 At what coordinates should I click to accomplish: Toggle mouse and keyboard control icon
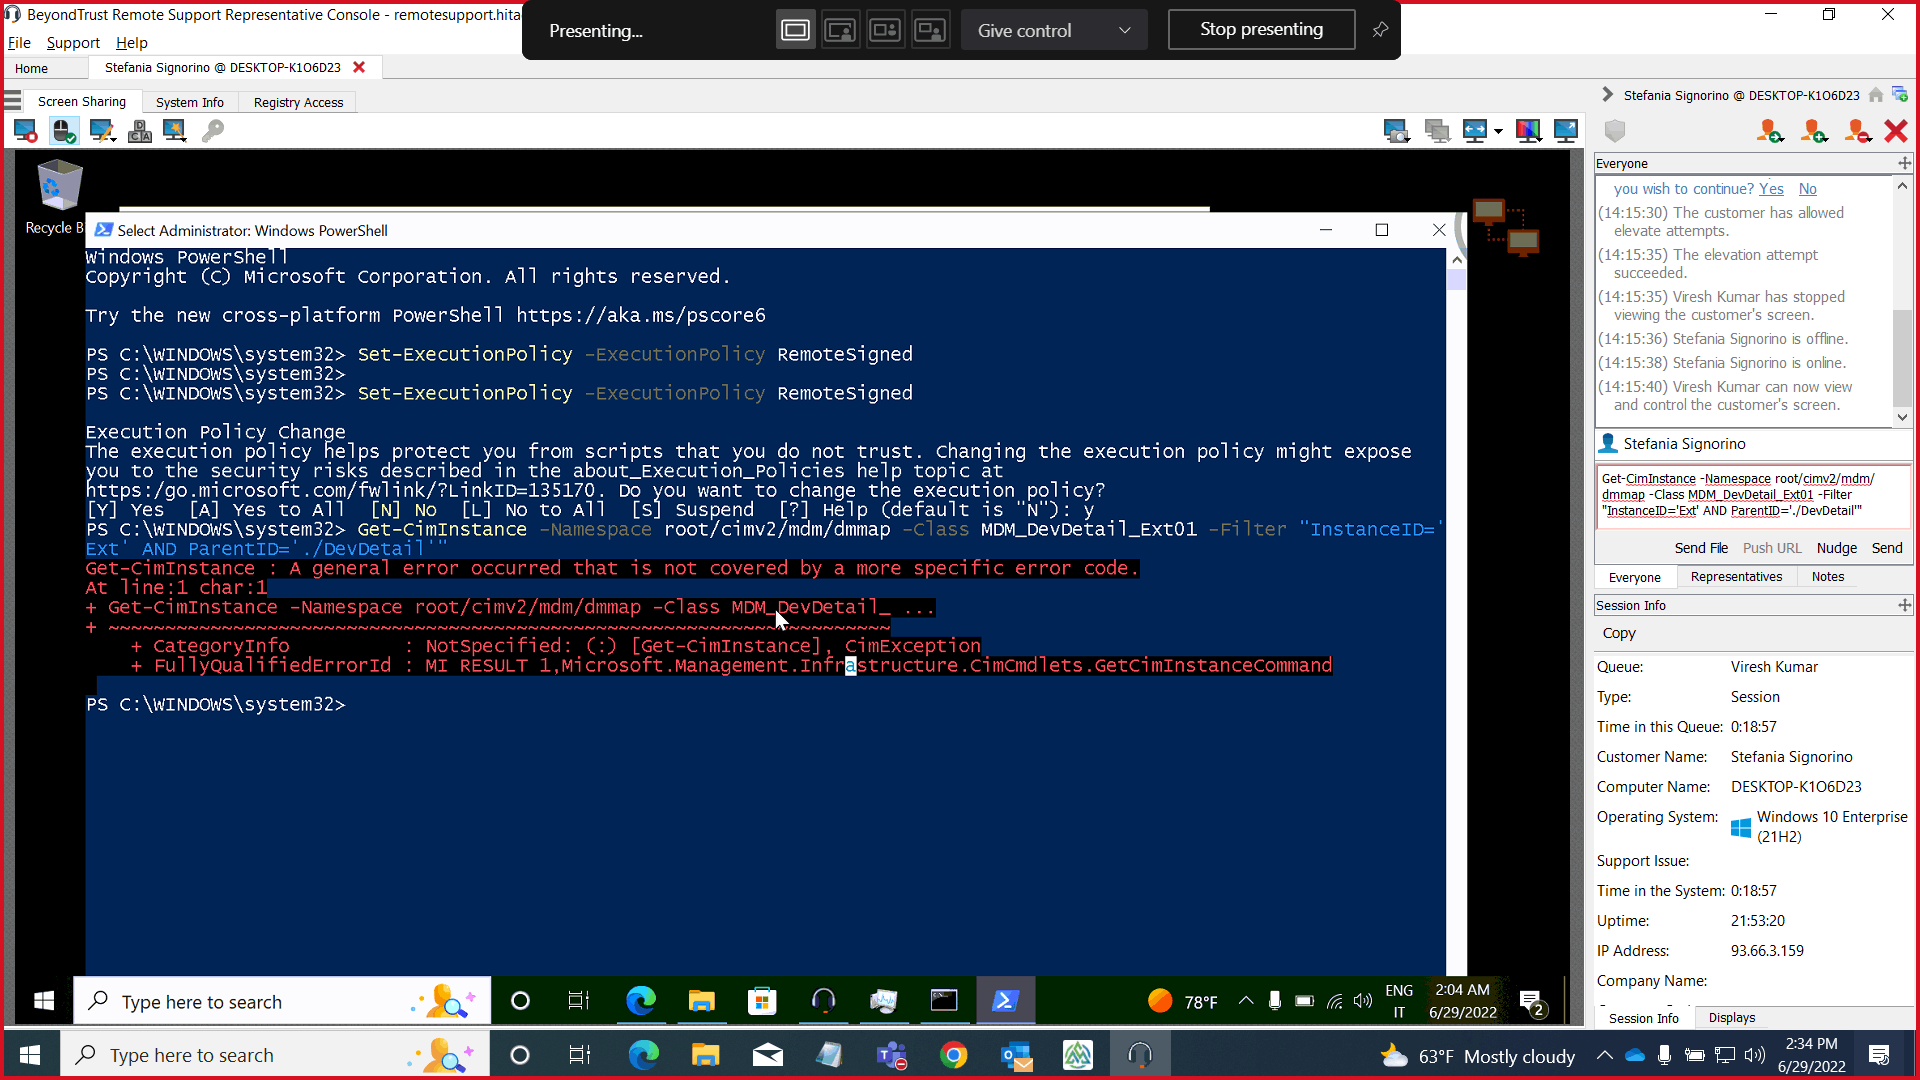(x=63, y=131)
